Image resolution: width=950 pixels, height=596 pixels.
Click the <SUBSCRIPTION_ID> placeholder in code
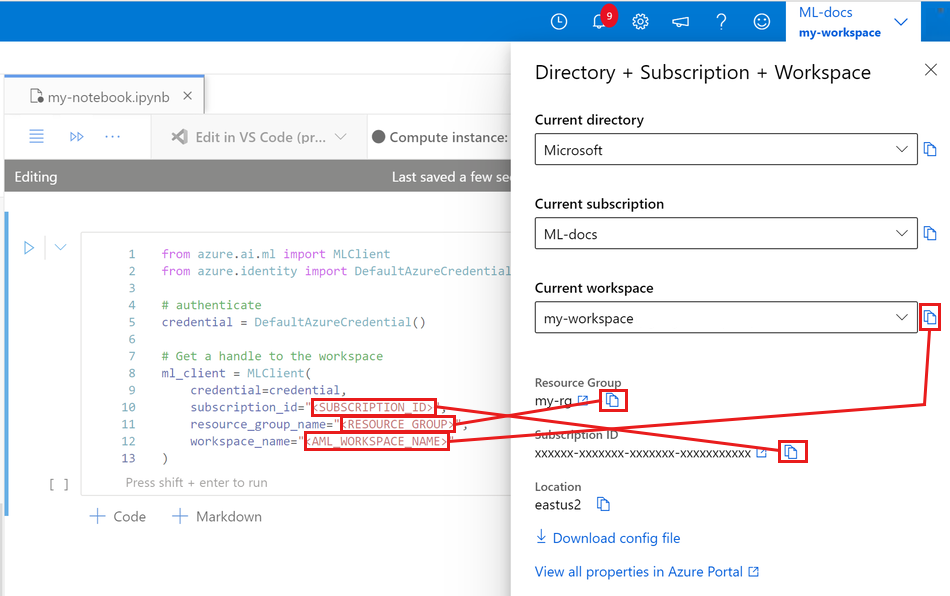[373, 407]
